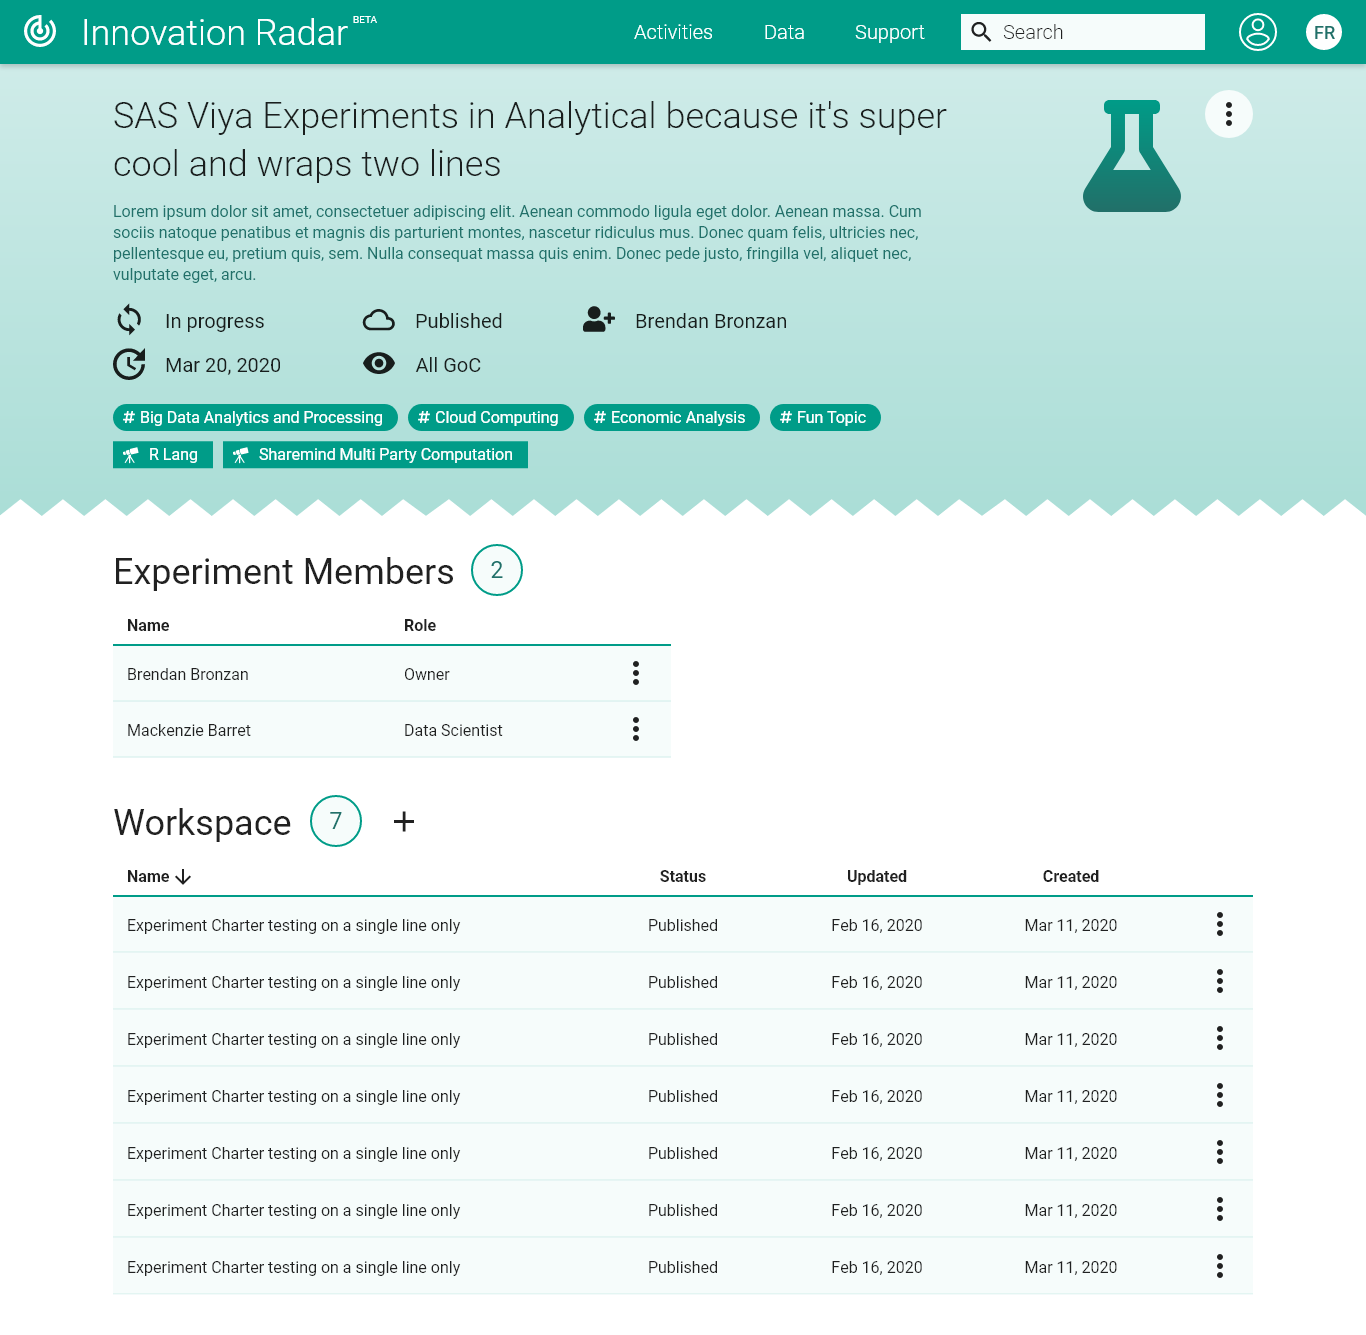Click the In progress sync icon
The image size is (1366, 1335).
(x=130, y=320)
